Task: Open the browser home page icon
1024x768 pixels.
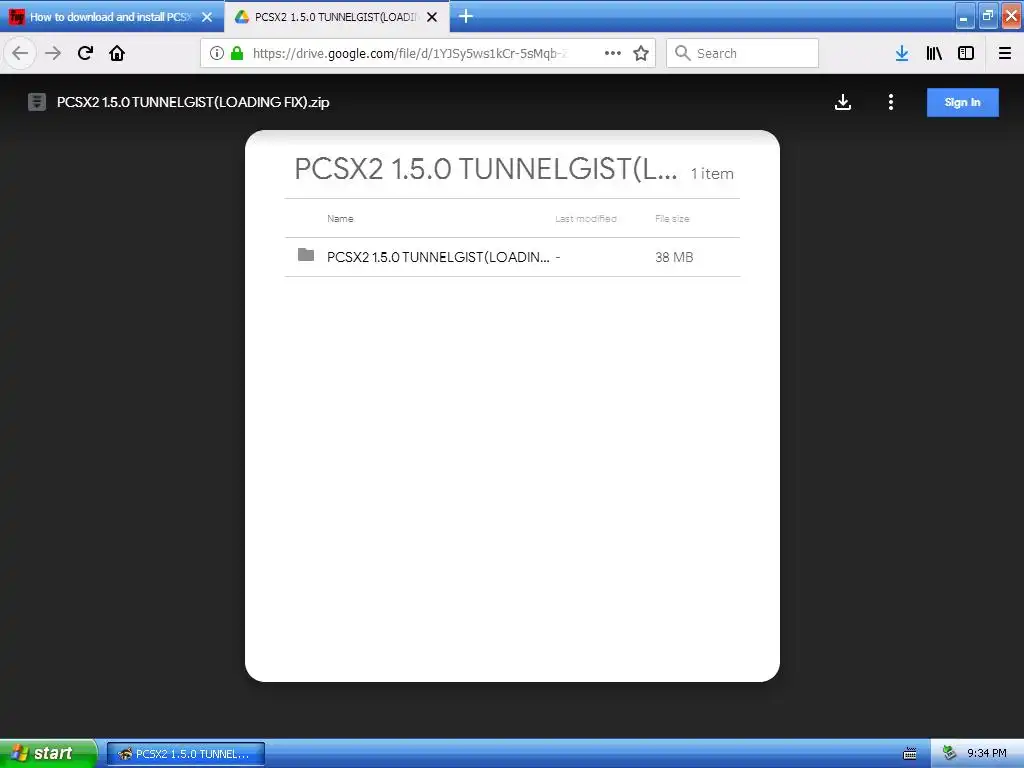Action: click(117, 54)
